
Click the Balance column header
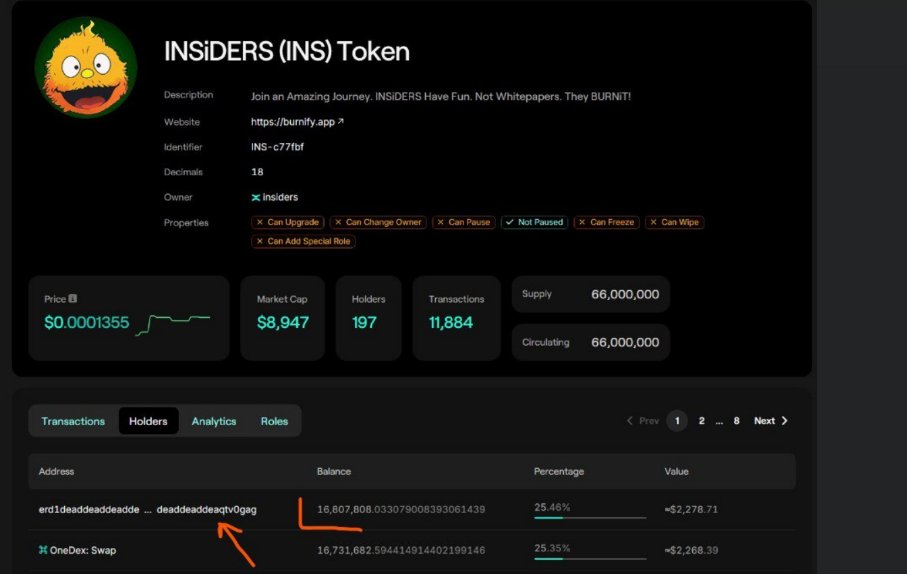click(334, 472)
